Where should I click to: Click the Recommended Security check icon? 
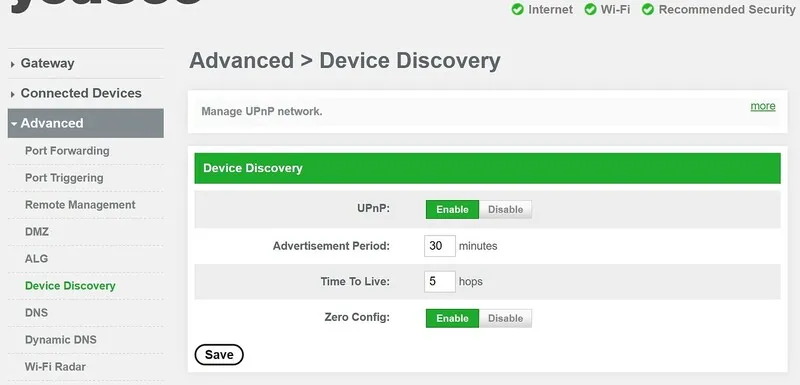point(648,10)
